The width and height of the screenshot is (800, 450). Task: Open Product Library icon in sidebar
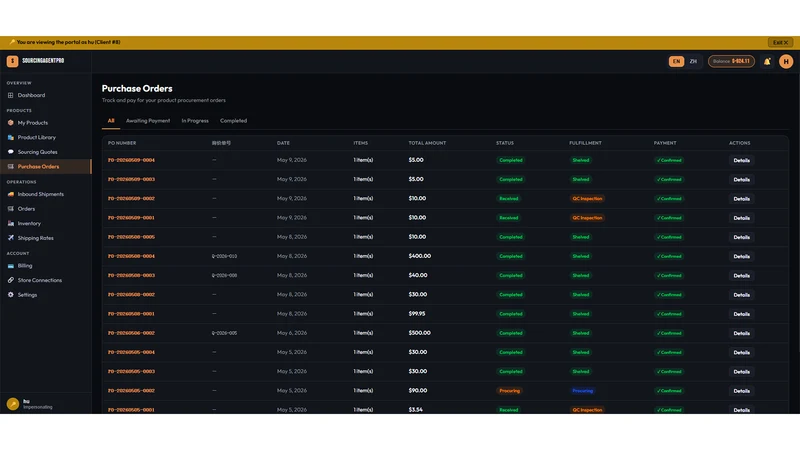(x=11, y=138)
